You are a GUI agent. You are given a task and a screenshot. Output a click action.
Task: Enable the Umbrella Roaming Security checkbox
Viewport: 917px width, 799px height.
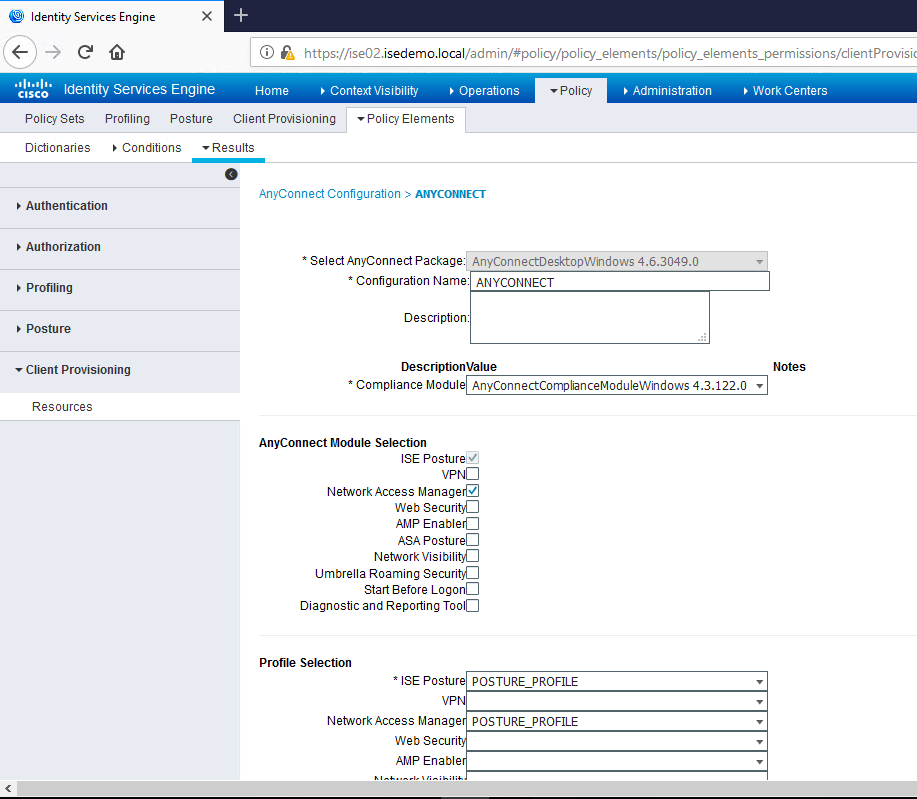click(x=473, y=573)
